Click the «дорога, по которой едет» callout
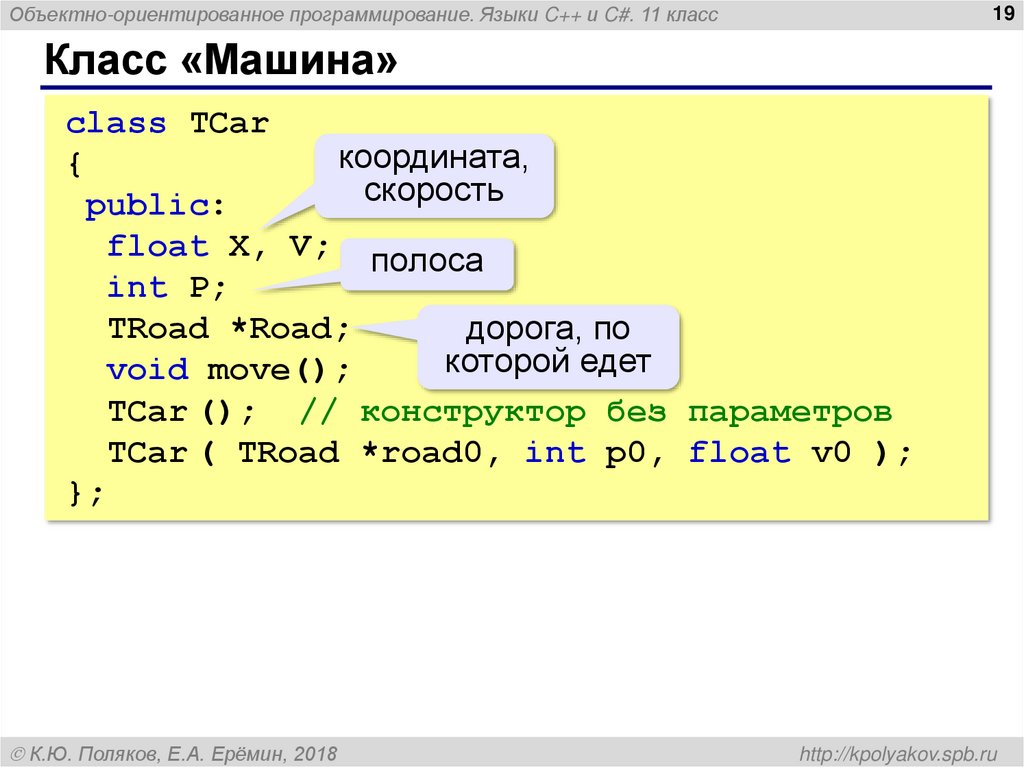Viewport: 1024px width, 767px height. click(x=548, y=346)
